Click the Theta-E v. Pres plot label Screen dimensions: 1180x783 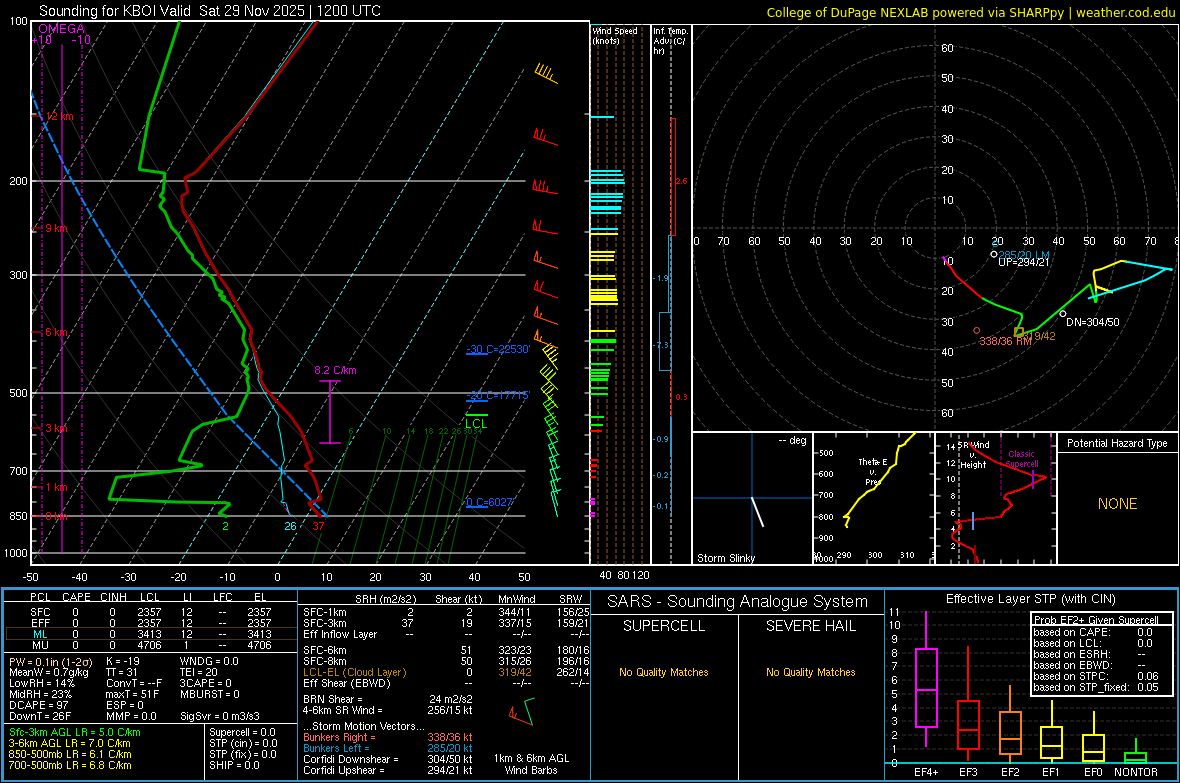tap(872, 471)
